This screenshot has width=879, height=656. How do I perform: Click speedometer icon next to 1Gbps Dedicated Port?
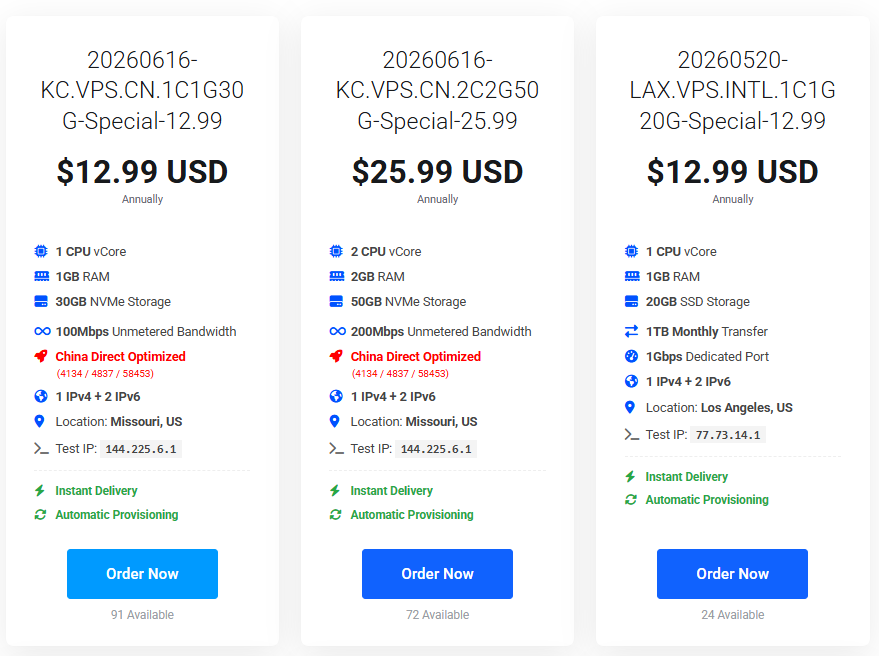pos(631,356)
